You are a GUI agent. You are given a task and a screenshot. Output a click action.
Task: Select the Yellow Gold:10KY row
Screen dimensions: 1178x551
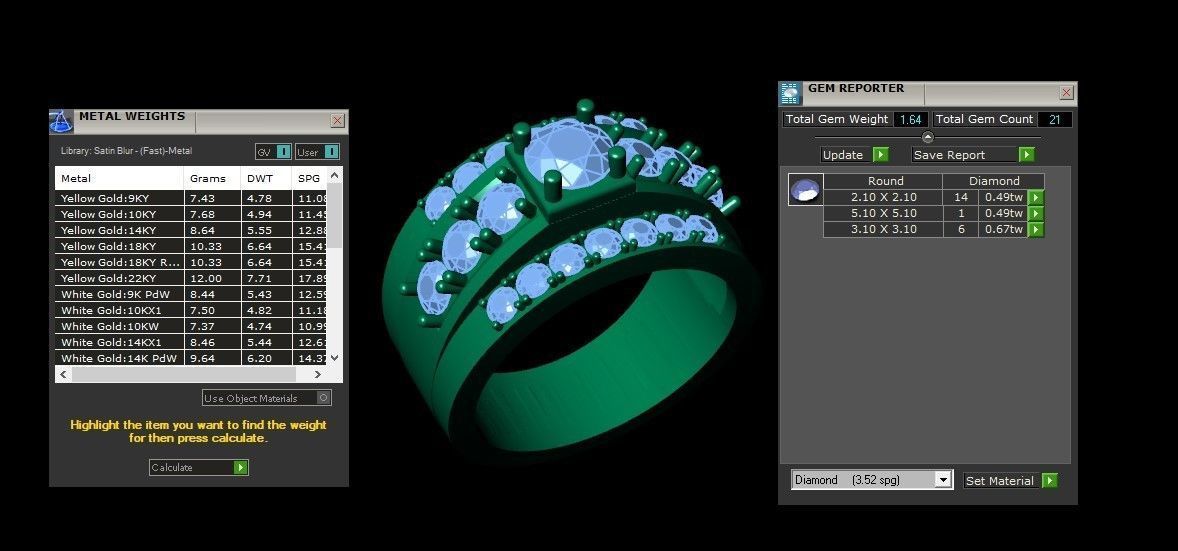[x=192, y=214]
